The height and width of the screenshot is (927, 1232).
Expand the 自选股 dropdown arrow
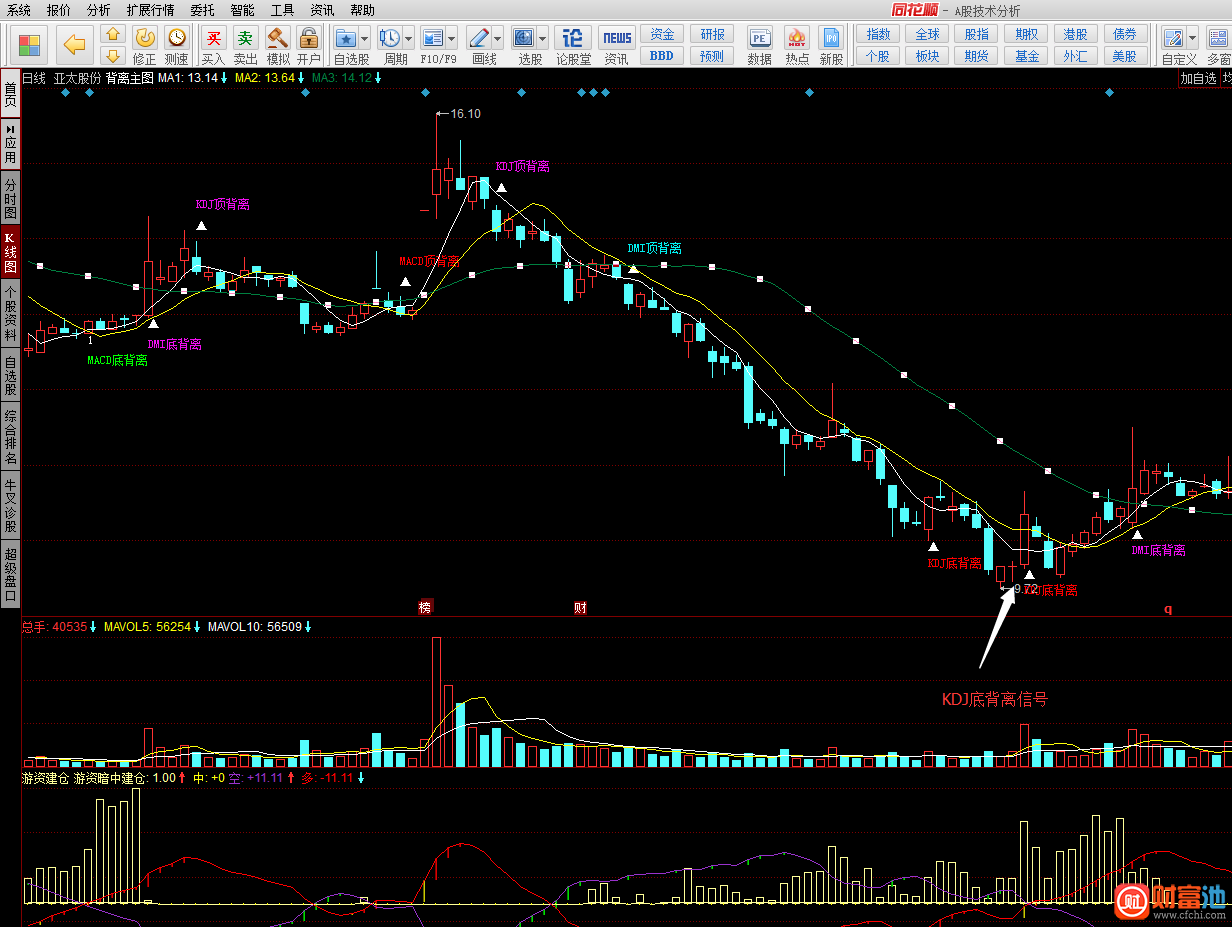pos(364,39)
